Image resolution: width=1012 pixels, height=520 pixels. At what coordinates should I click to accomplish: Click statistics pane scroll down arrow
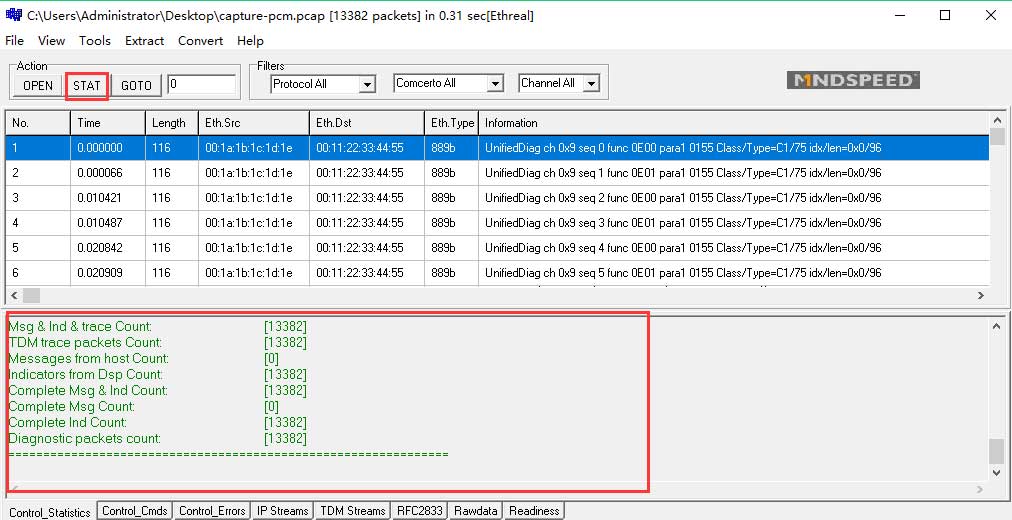(997, 473)
